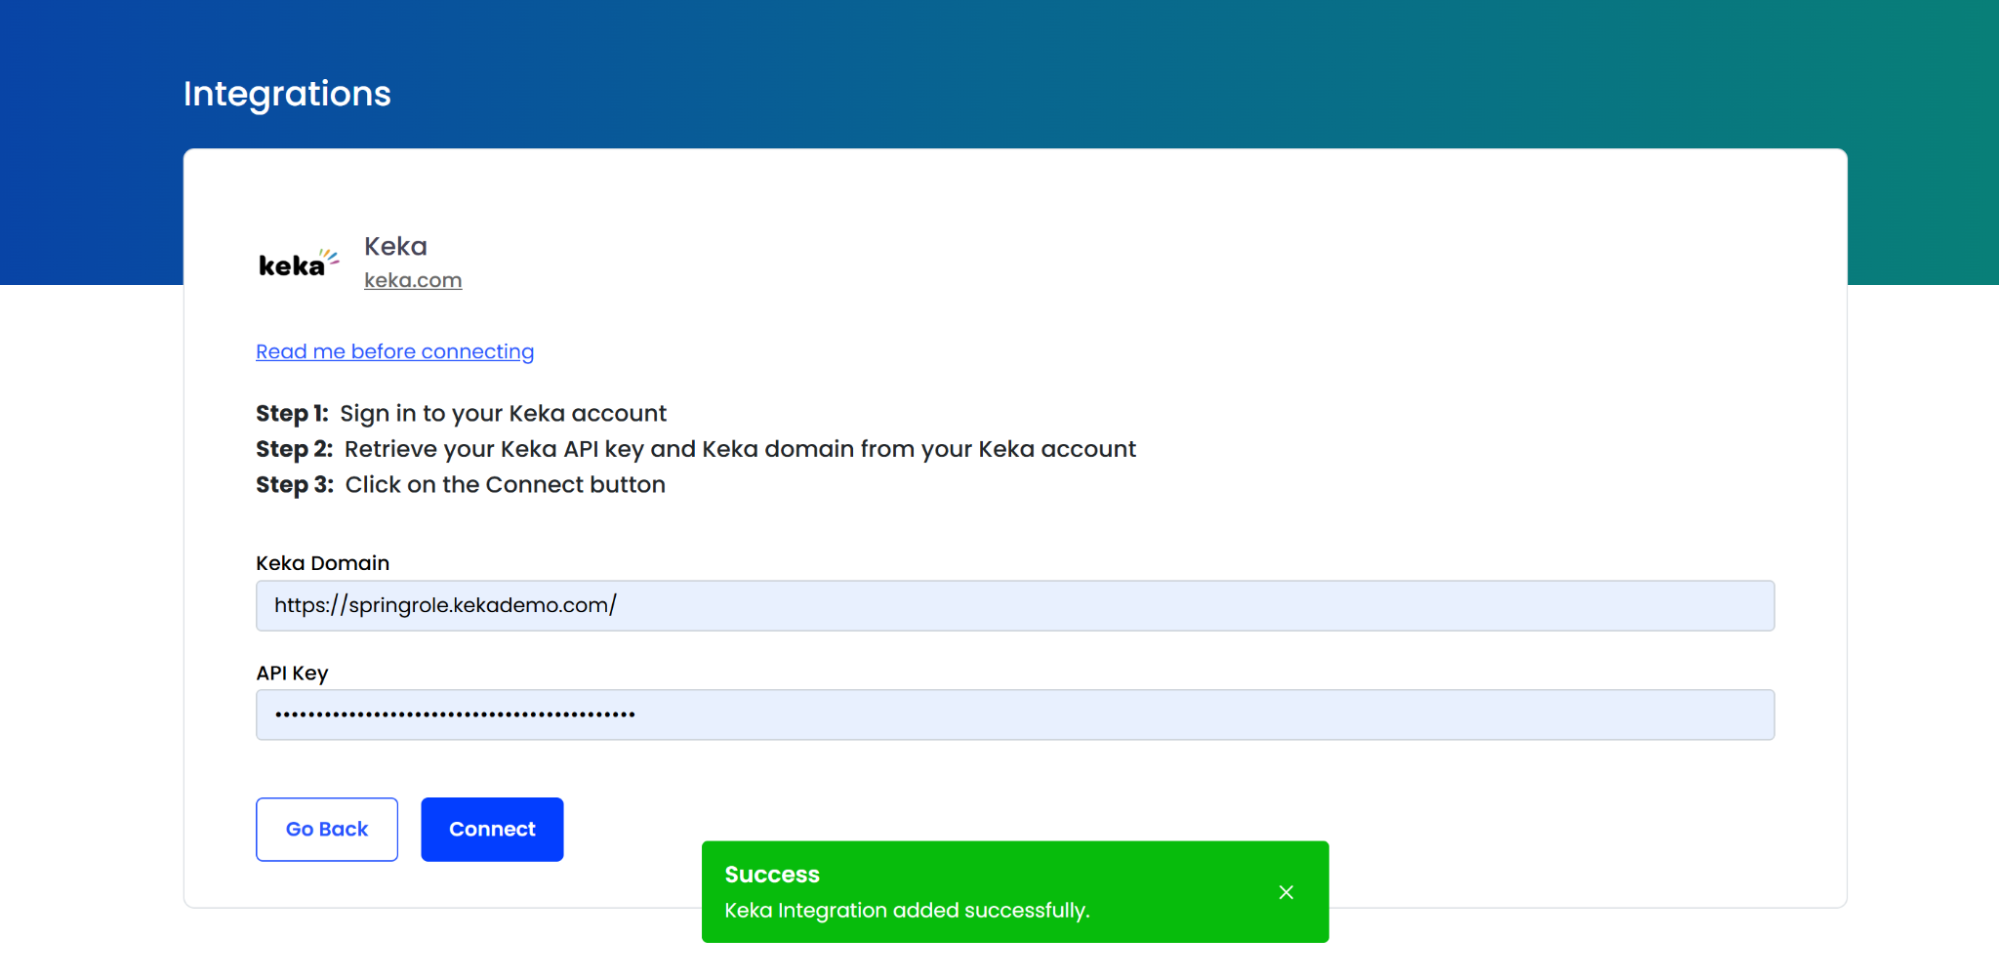
Task: Click the Integrations page heading
Action: (287, 94)
